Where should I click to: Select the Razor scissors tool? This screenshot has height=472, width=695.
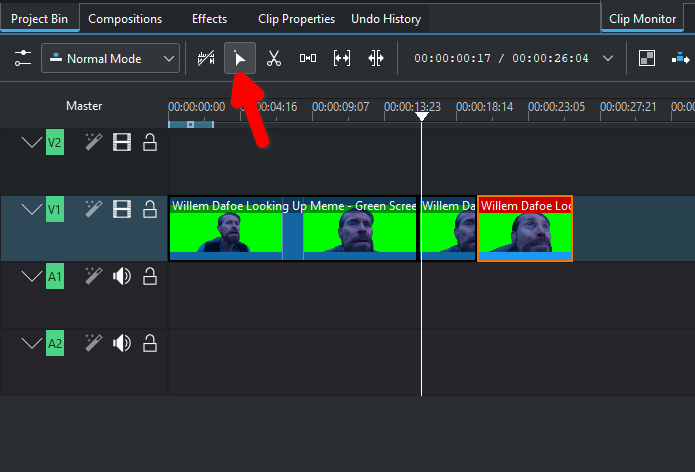pos(274,58)
